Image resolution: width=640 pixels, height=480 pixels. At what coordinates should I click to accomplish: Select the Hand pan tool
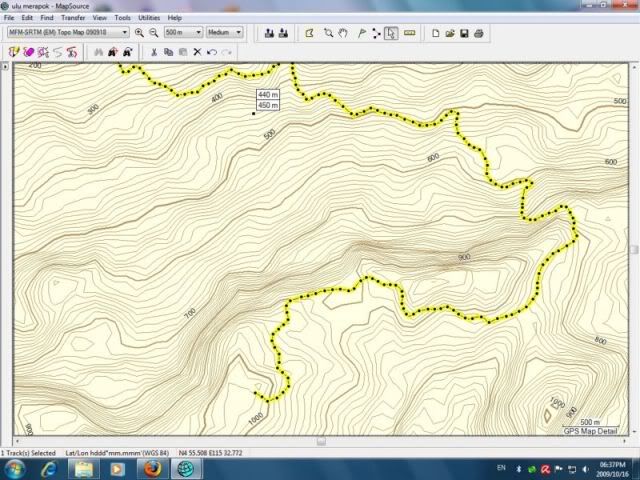342,33
